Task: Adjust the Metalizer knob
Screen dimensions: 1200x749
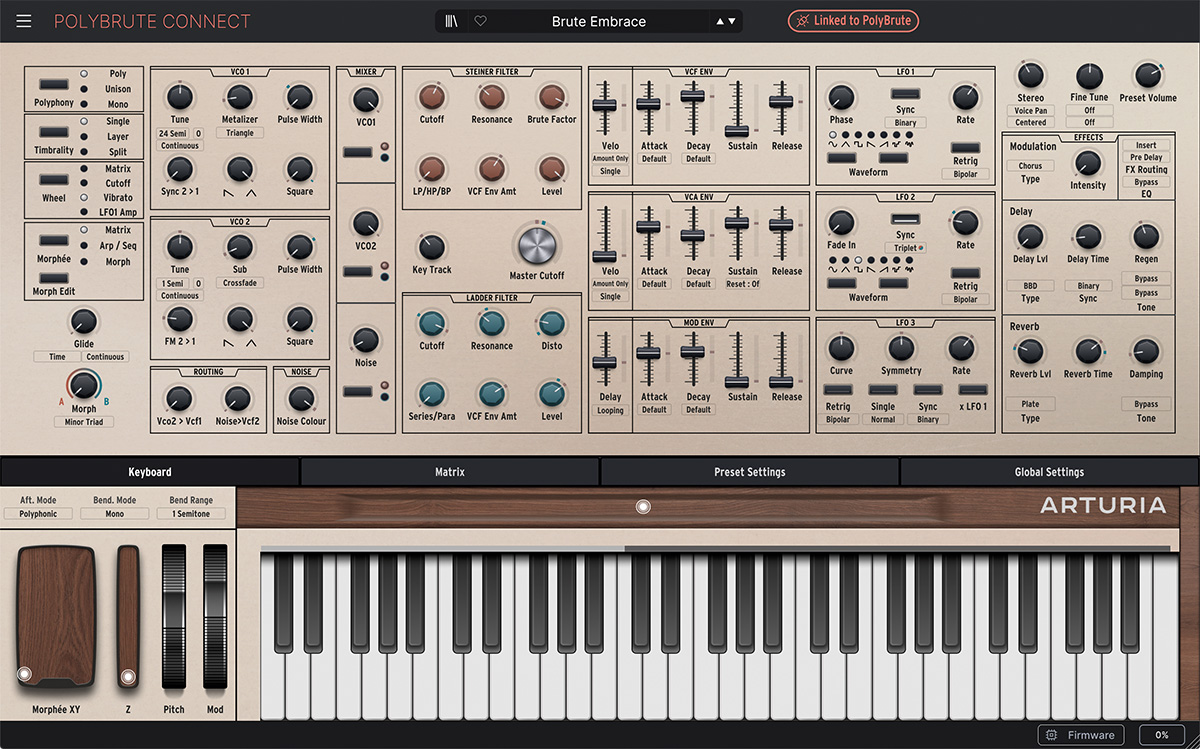Action: (239, 97)
